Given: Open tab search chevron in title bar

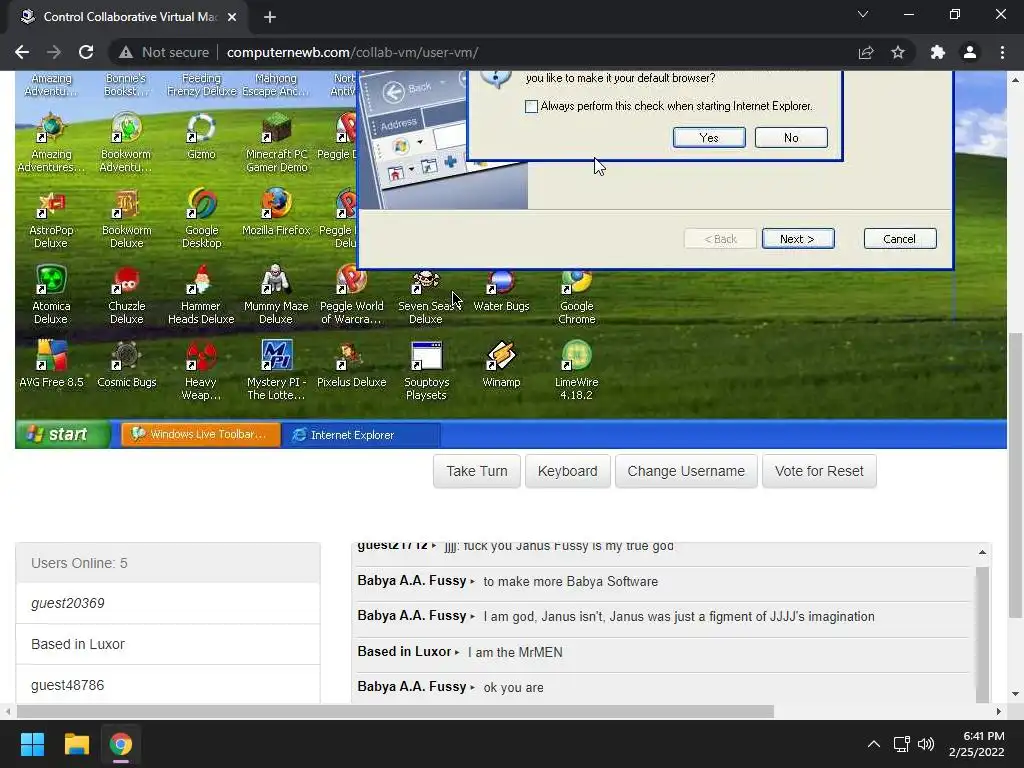Looking at the screenshot, I should tap(863, 14).
